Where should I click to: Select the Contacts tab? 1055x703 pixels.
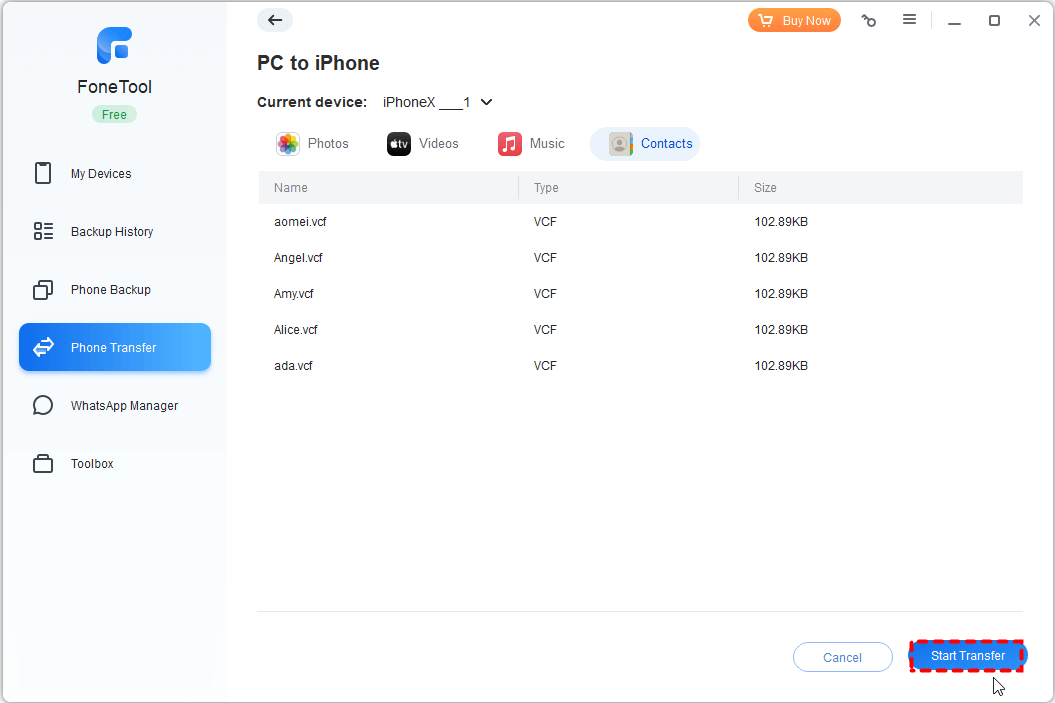645,144
